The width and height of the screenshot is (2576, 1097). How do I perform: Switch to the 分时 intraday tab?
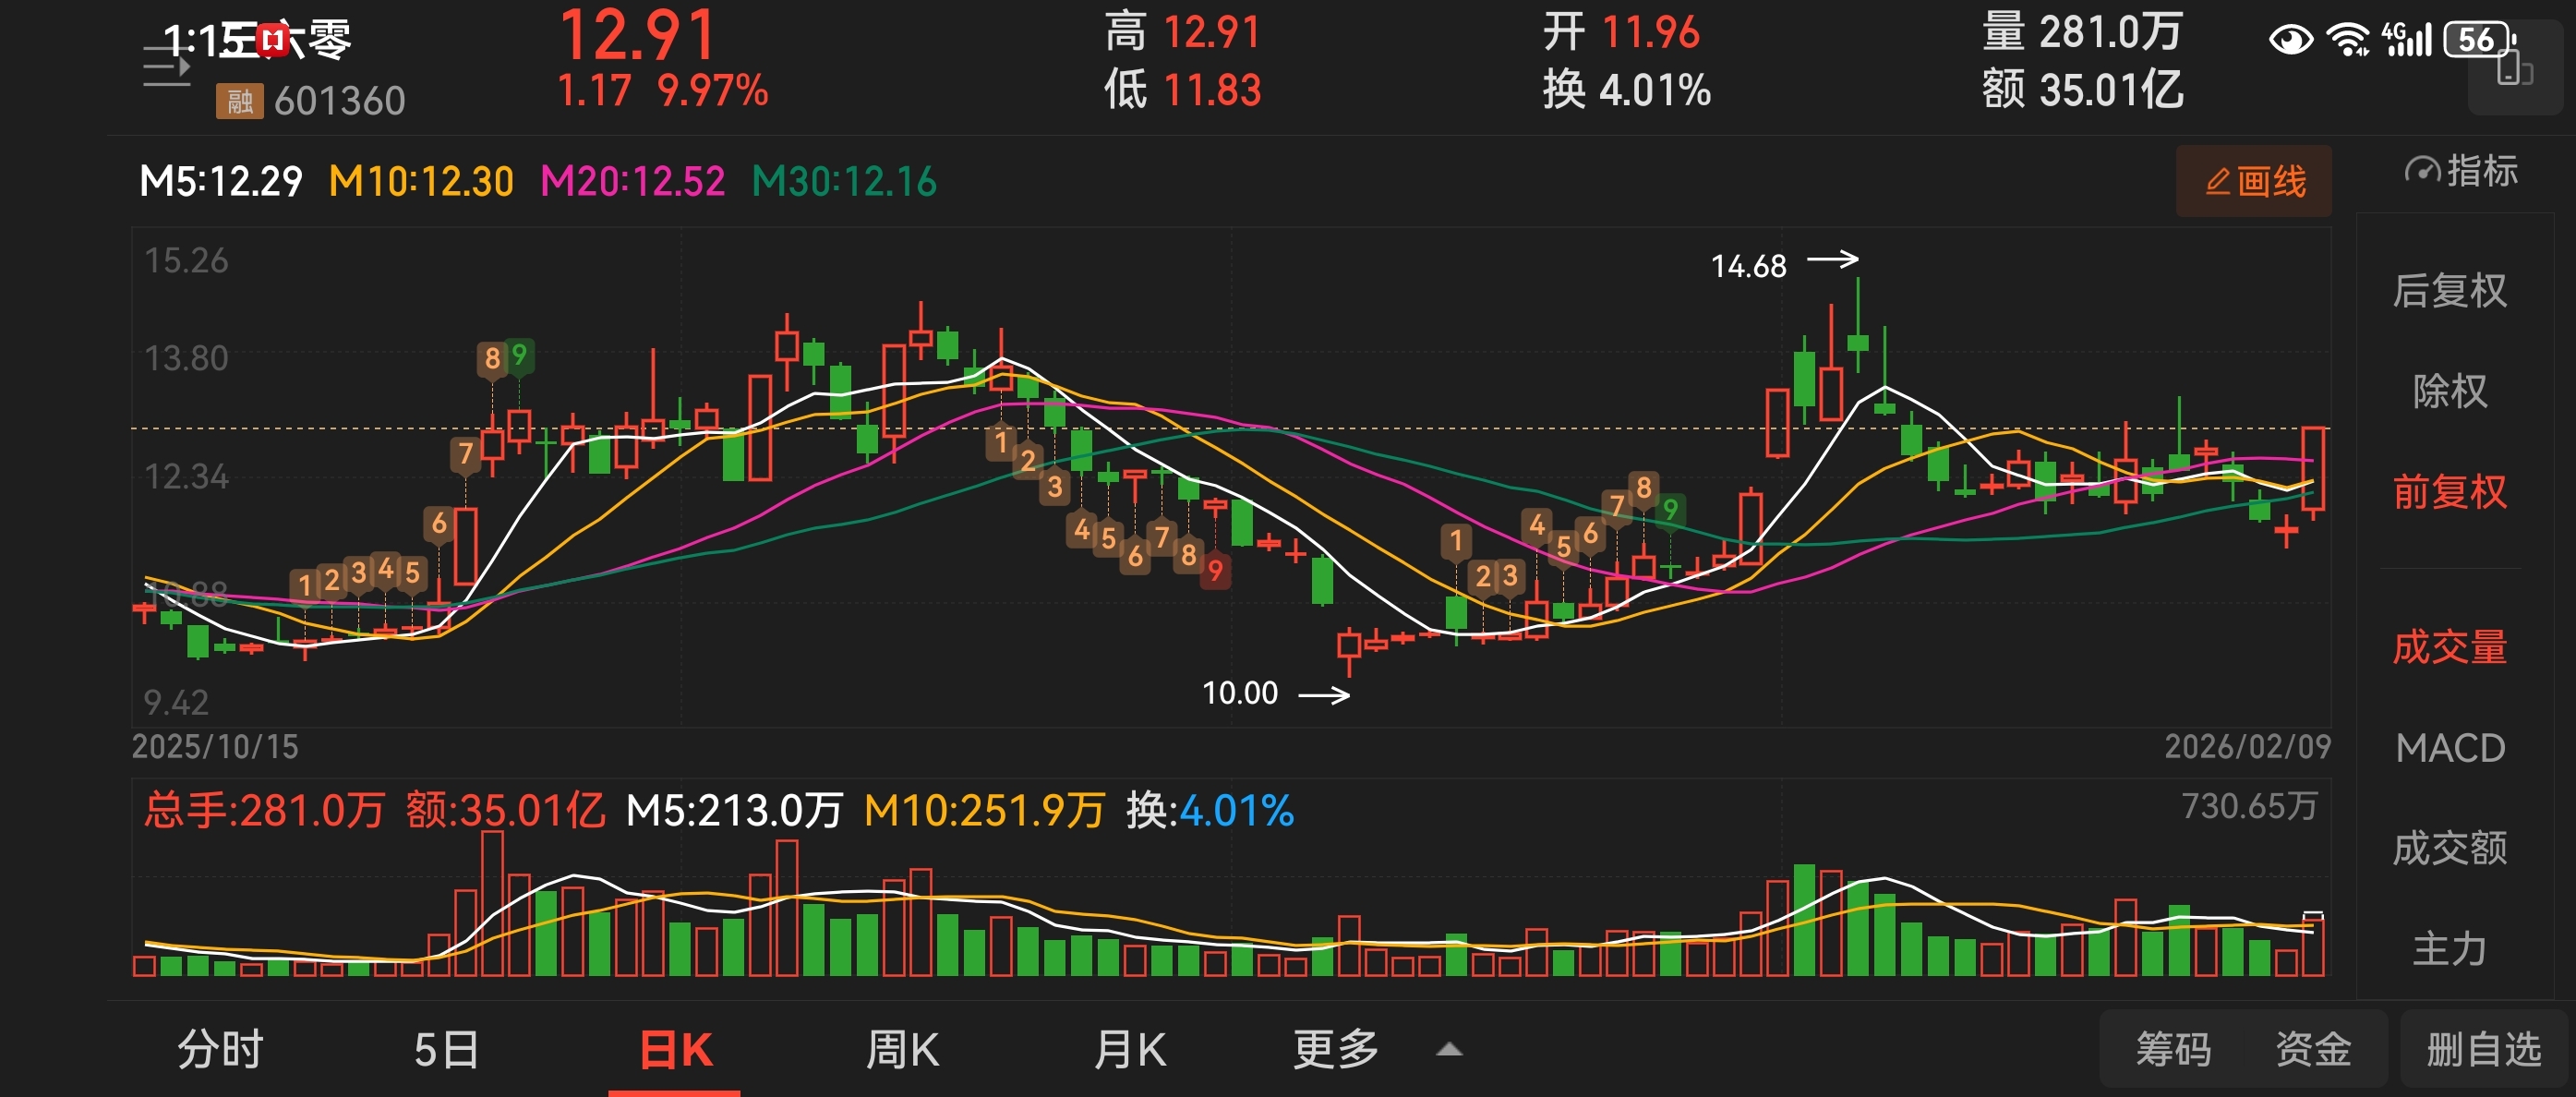pyautogui.click(x=220, y=1050)
